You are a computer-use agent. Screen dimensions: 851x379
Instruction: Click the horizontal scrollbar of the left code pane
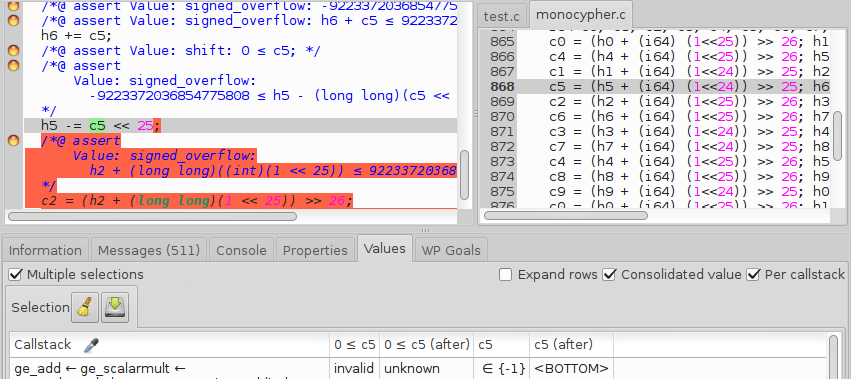point(153,216)
